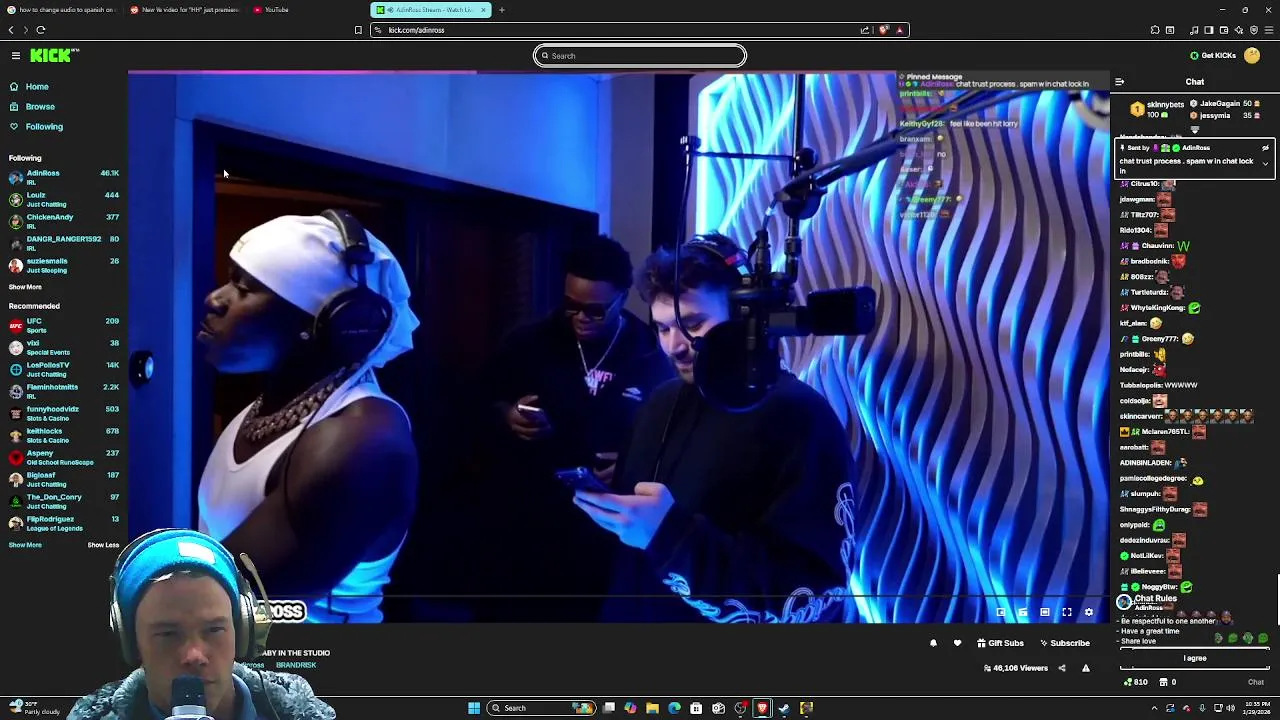The height and width of the screenshot is (720, 1280).
Task: Enter fullscreen on the video player
Action: pyautogui.click(x=1067, y=612)
